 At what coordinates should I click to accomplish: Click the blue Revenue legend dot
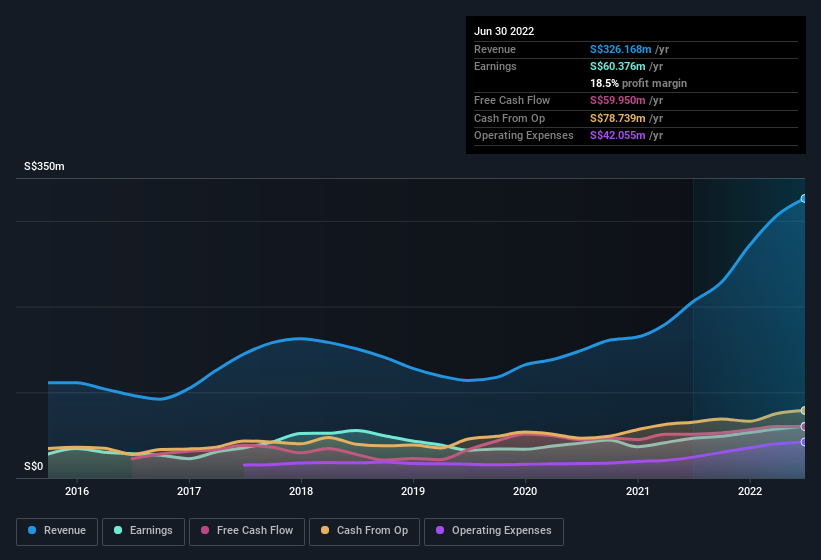tap(32, 530)
